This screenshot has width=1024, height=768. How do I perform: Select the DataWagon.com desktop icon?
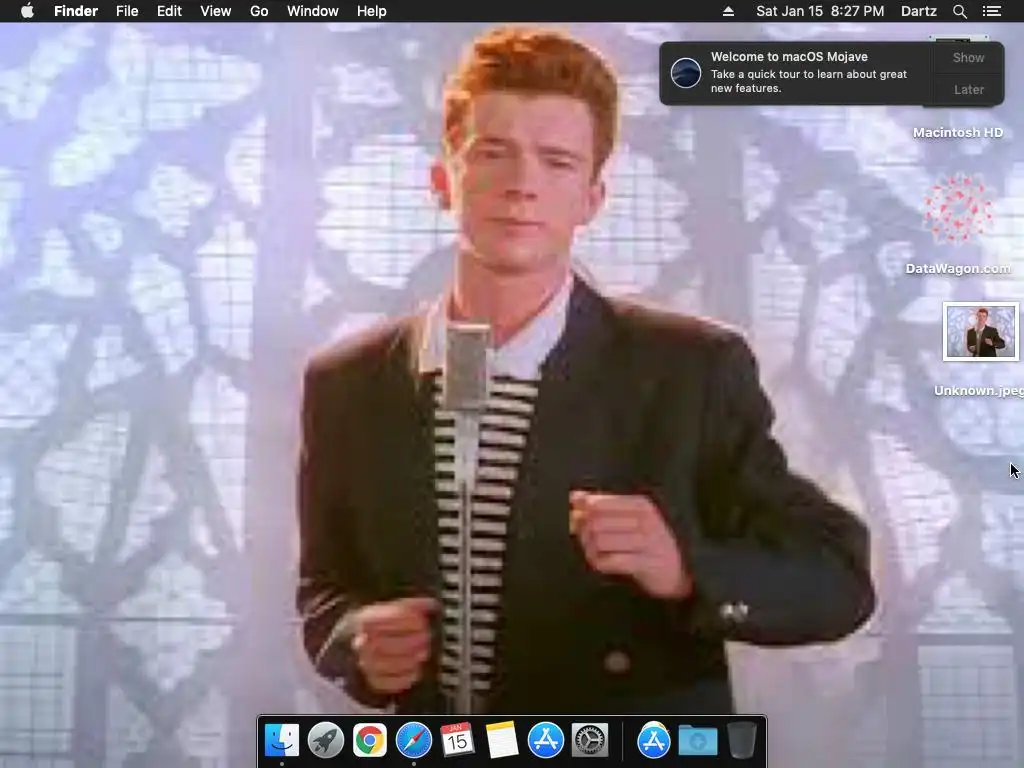click(x=958, y=208)
